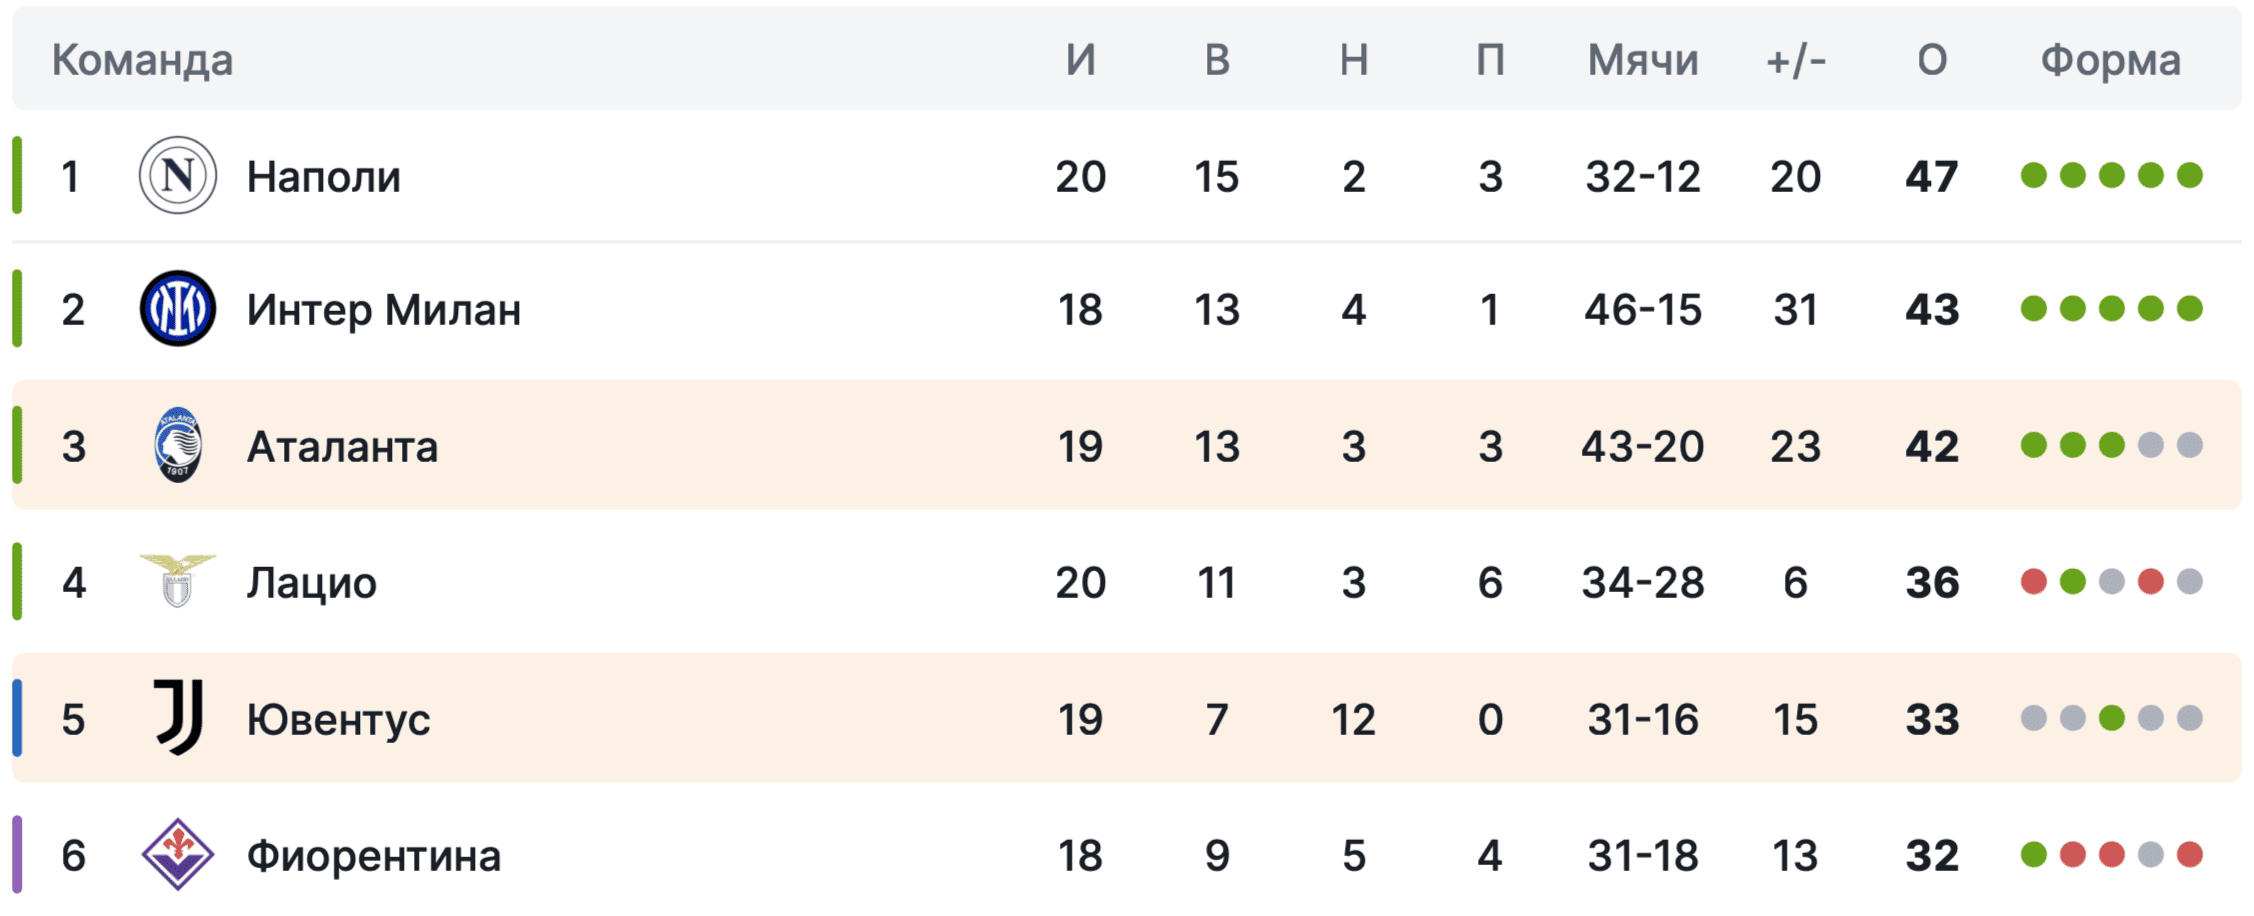
Task: Click Napoli's last green form dot
Action: tap(2189, 176)
